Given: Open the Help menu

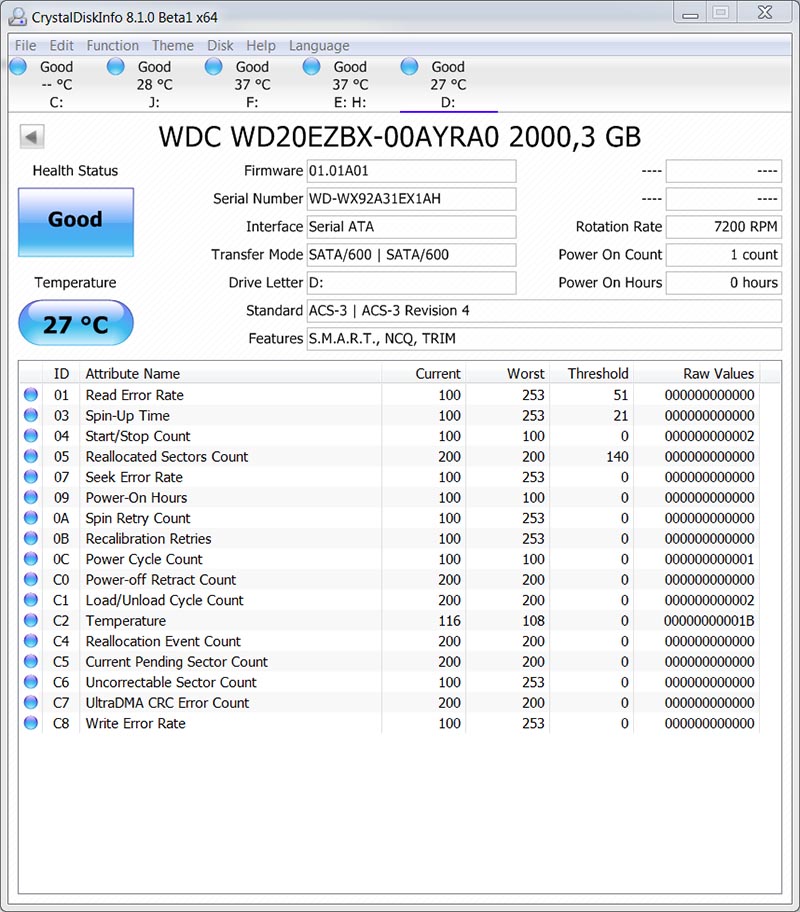Looking at the screenshot, I should 261,45.
